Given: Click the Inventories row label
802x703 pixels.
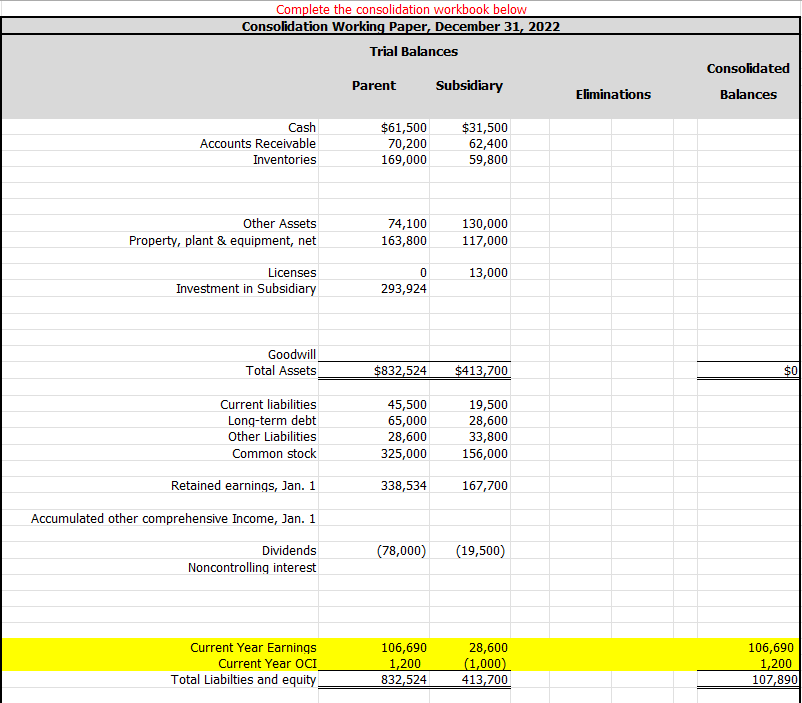Looking at the screenshot, I should point(284,160).
